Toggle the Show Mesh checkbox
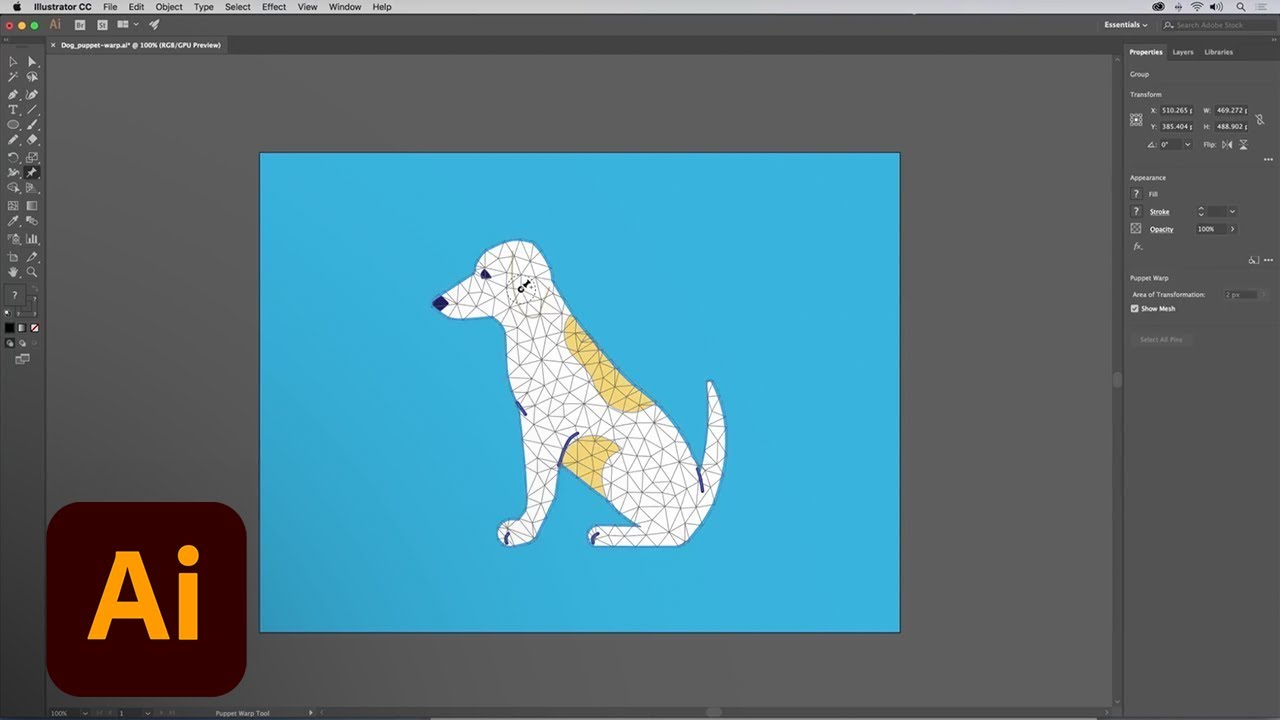The width and height of the screenshot is (1280, 720). [x=1135, y=308]
